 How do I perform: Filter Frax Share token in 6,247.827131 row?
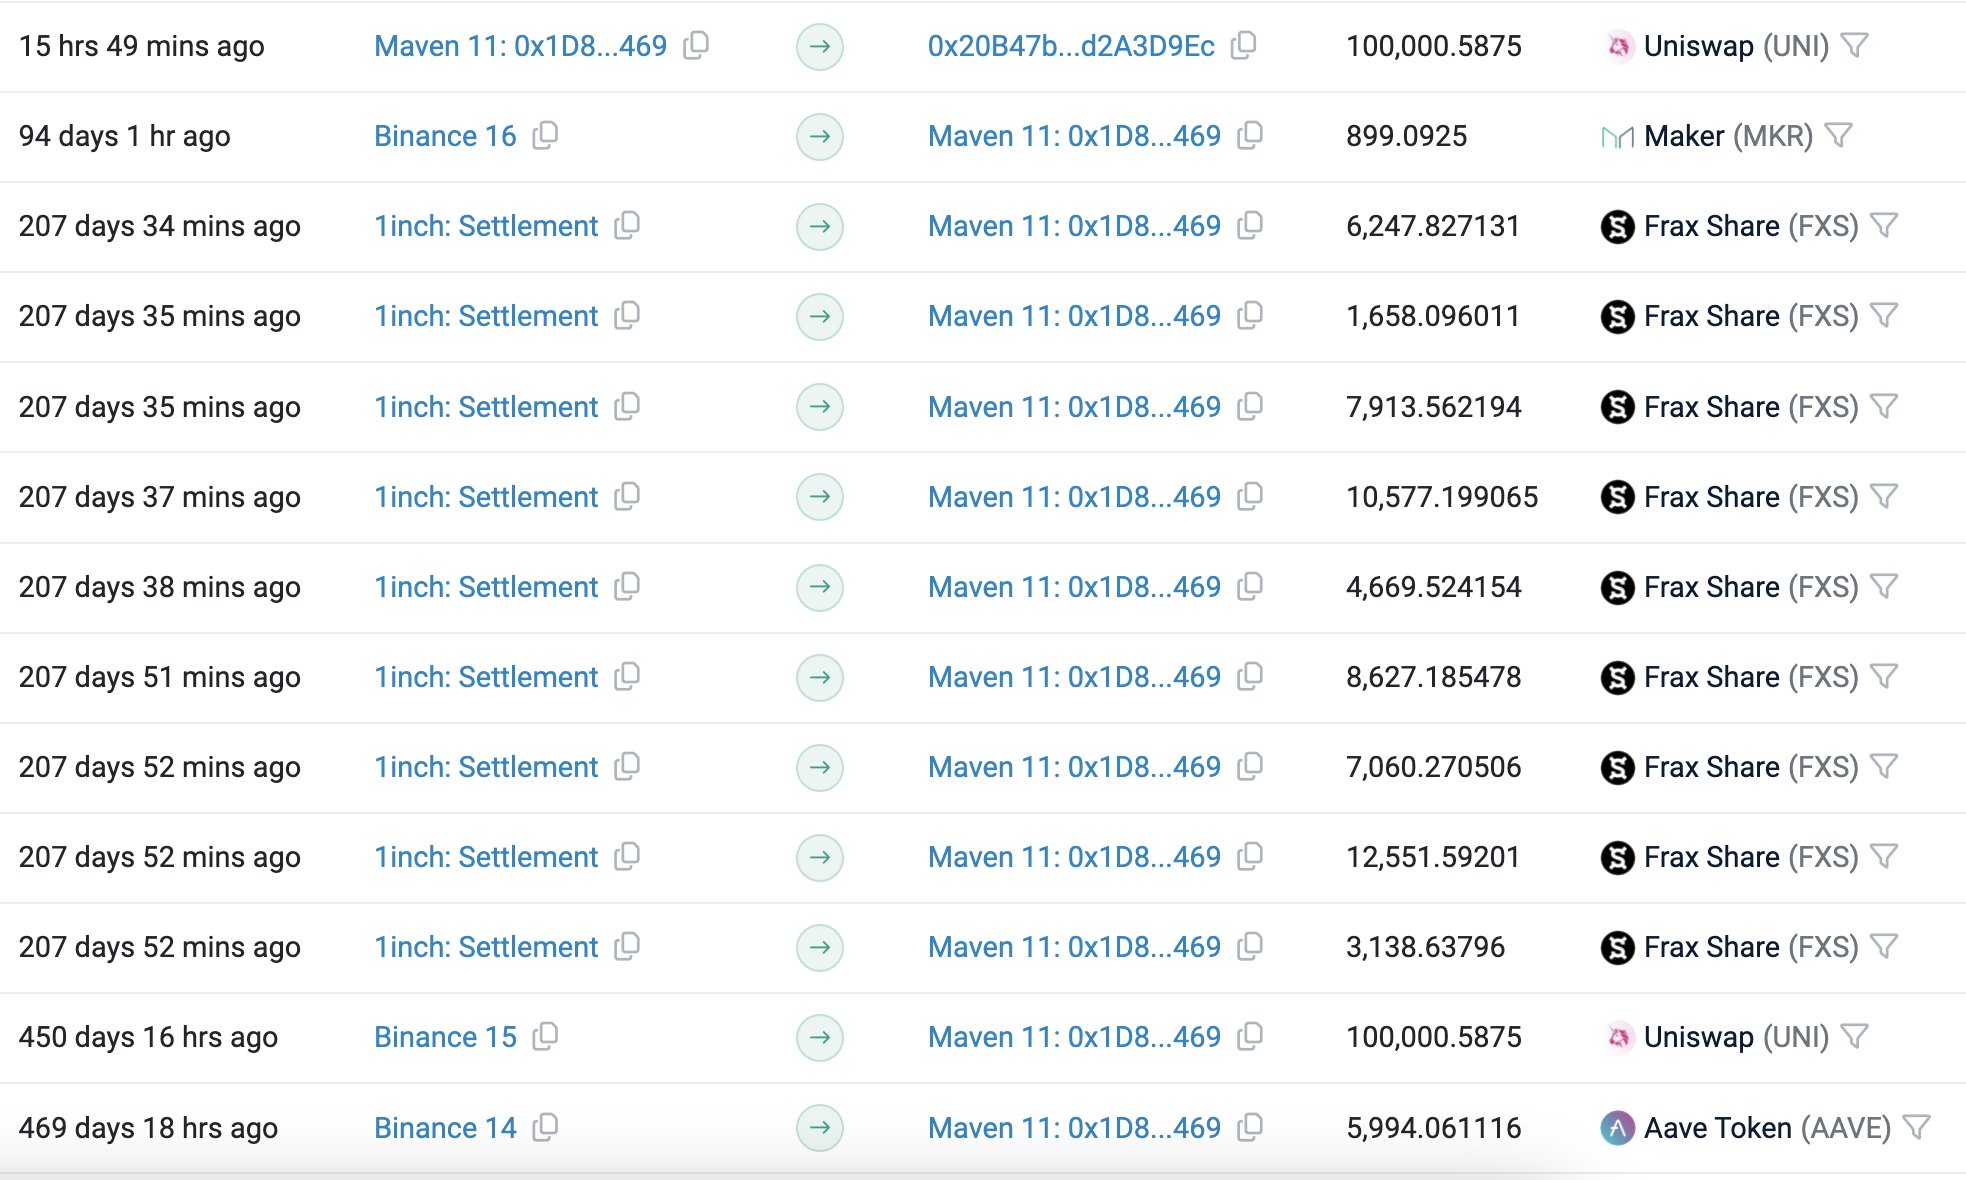tap(1885, 226)
